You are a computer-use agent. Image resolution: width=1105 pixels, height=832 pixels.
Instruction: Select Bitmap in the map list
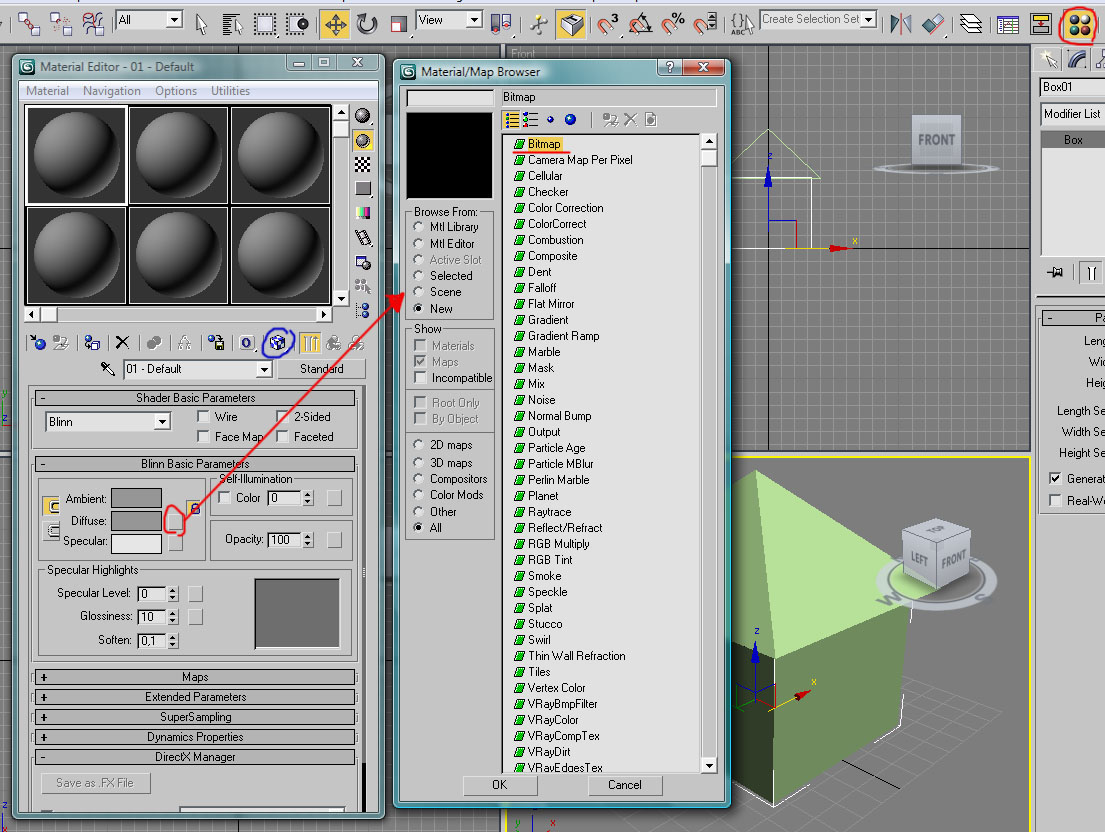544,144
